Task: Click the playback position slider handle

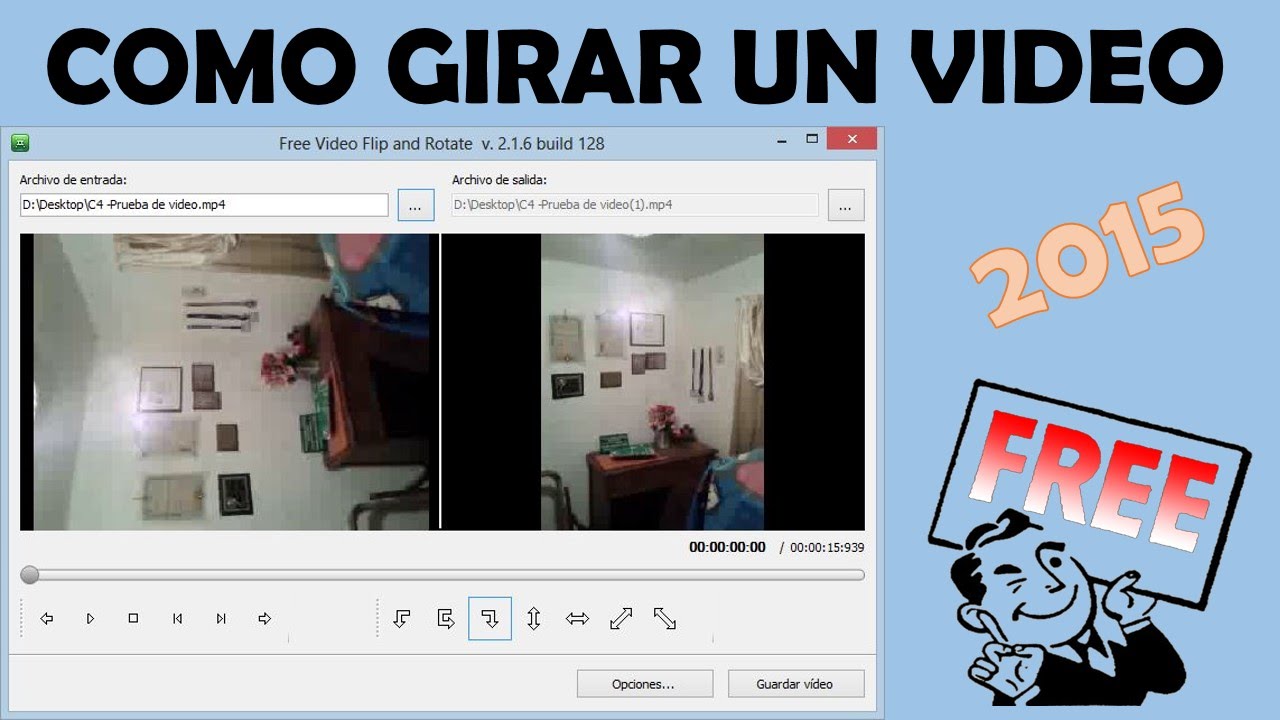Action: pyautogui.click(x=30, y=575)
